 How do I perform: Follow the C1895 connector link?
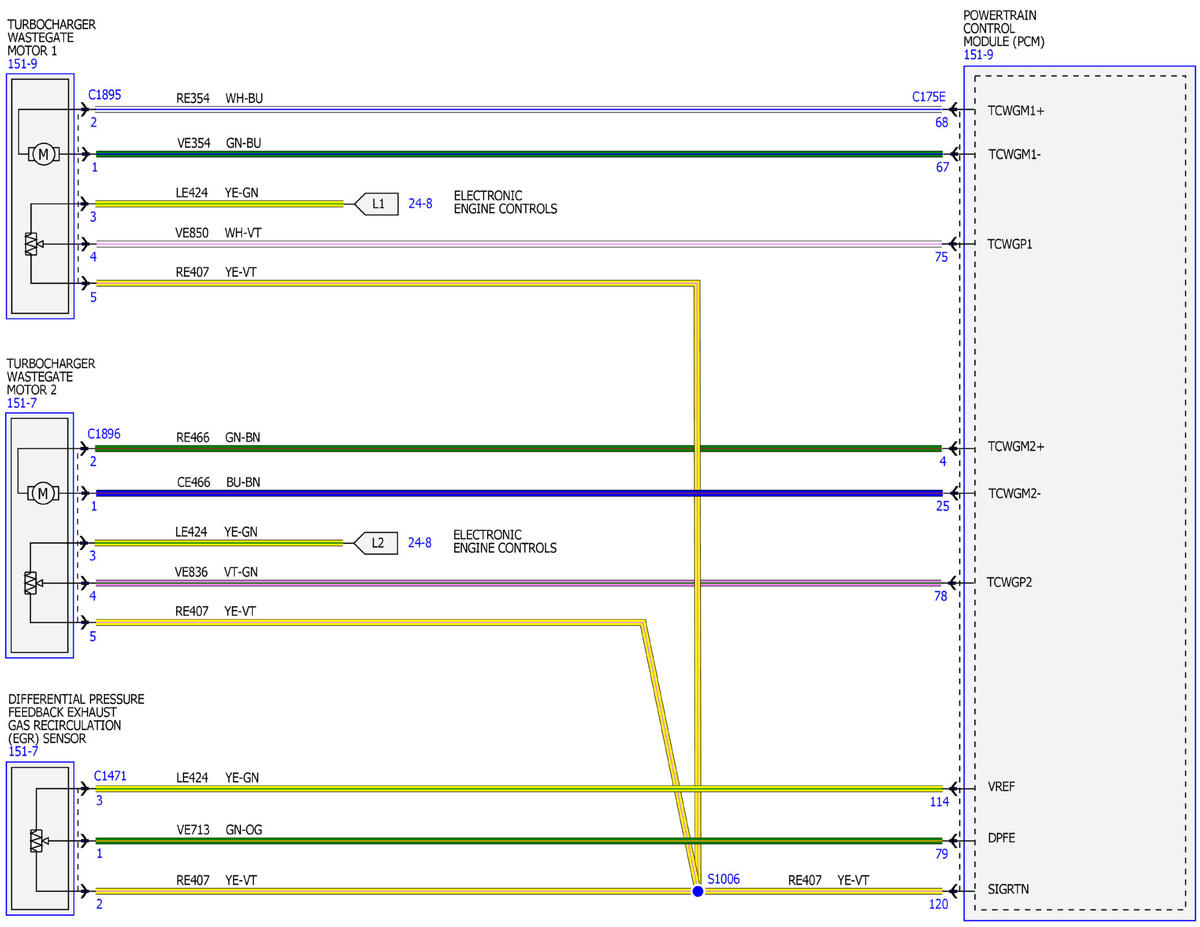[104, 95]
